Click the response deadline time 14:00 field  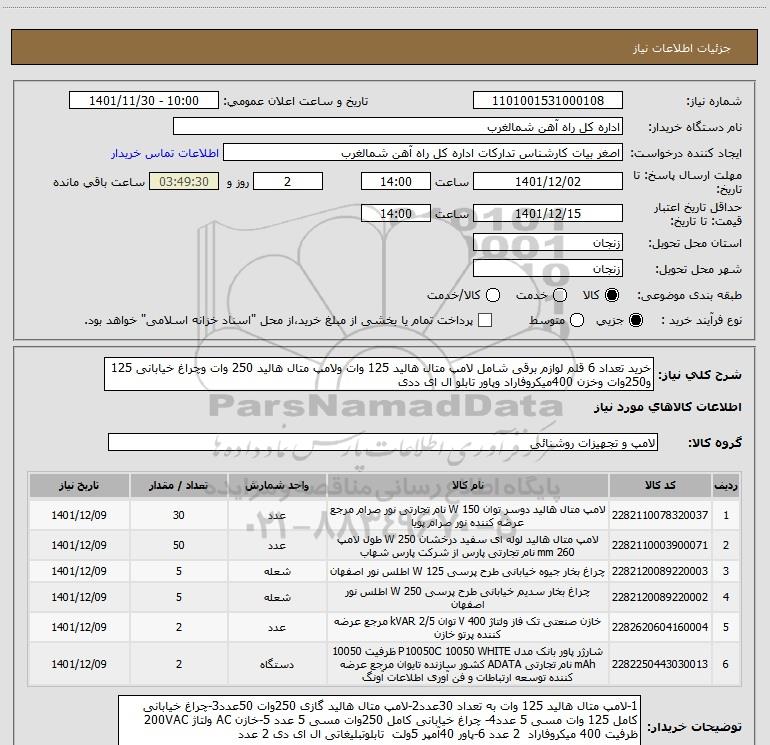pyautogui.click(x=396, y=181)
